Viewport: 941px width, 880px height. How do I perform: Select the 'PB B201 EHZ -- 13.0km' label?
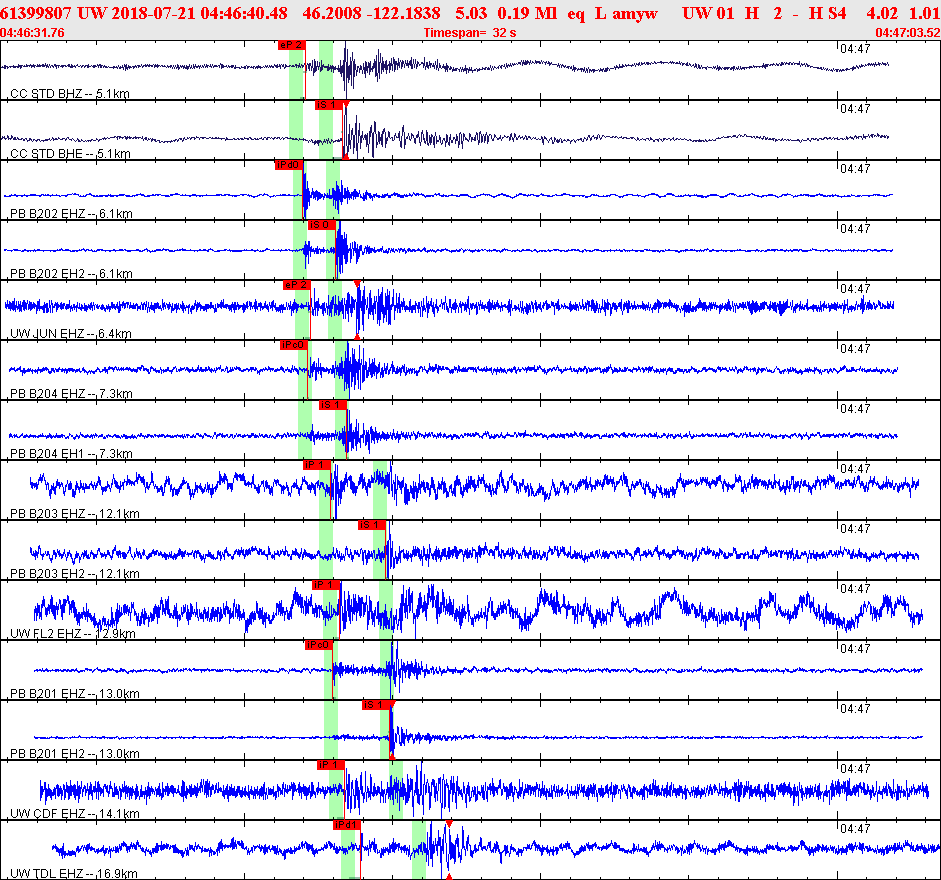[x=75, y=694]
